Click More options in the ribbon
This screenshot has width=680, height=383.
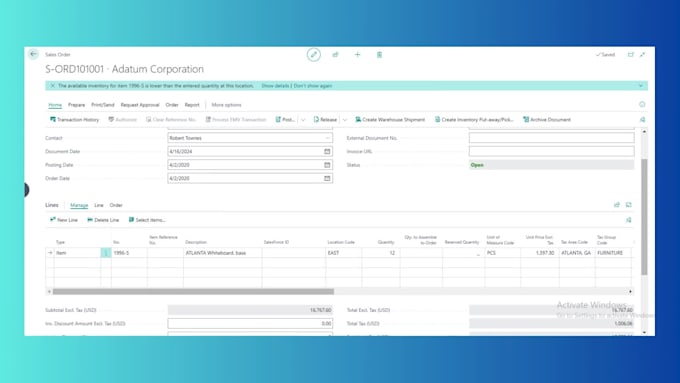click(x=226, y=105)
